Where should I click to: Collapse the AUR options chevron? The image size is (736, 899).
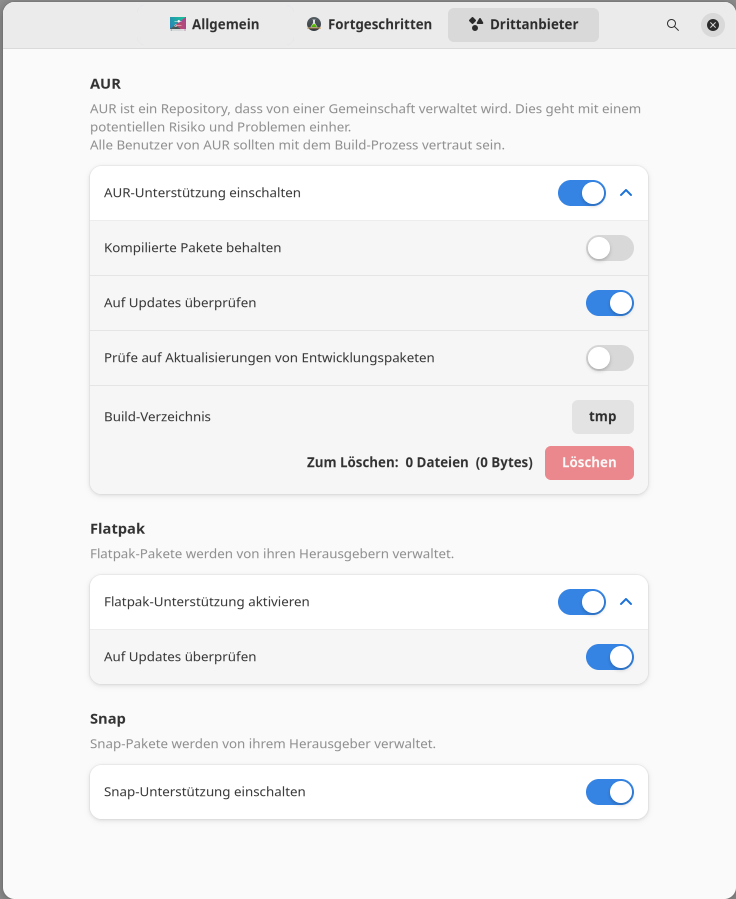pos(627,193)
